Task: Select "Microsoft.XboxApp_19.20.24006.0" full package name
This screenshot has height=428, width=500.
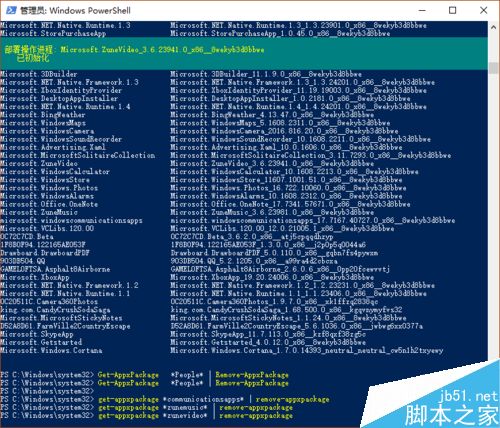Action: (272, 277)
